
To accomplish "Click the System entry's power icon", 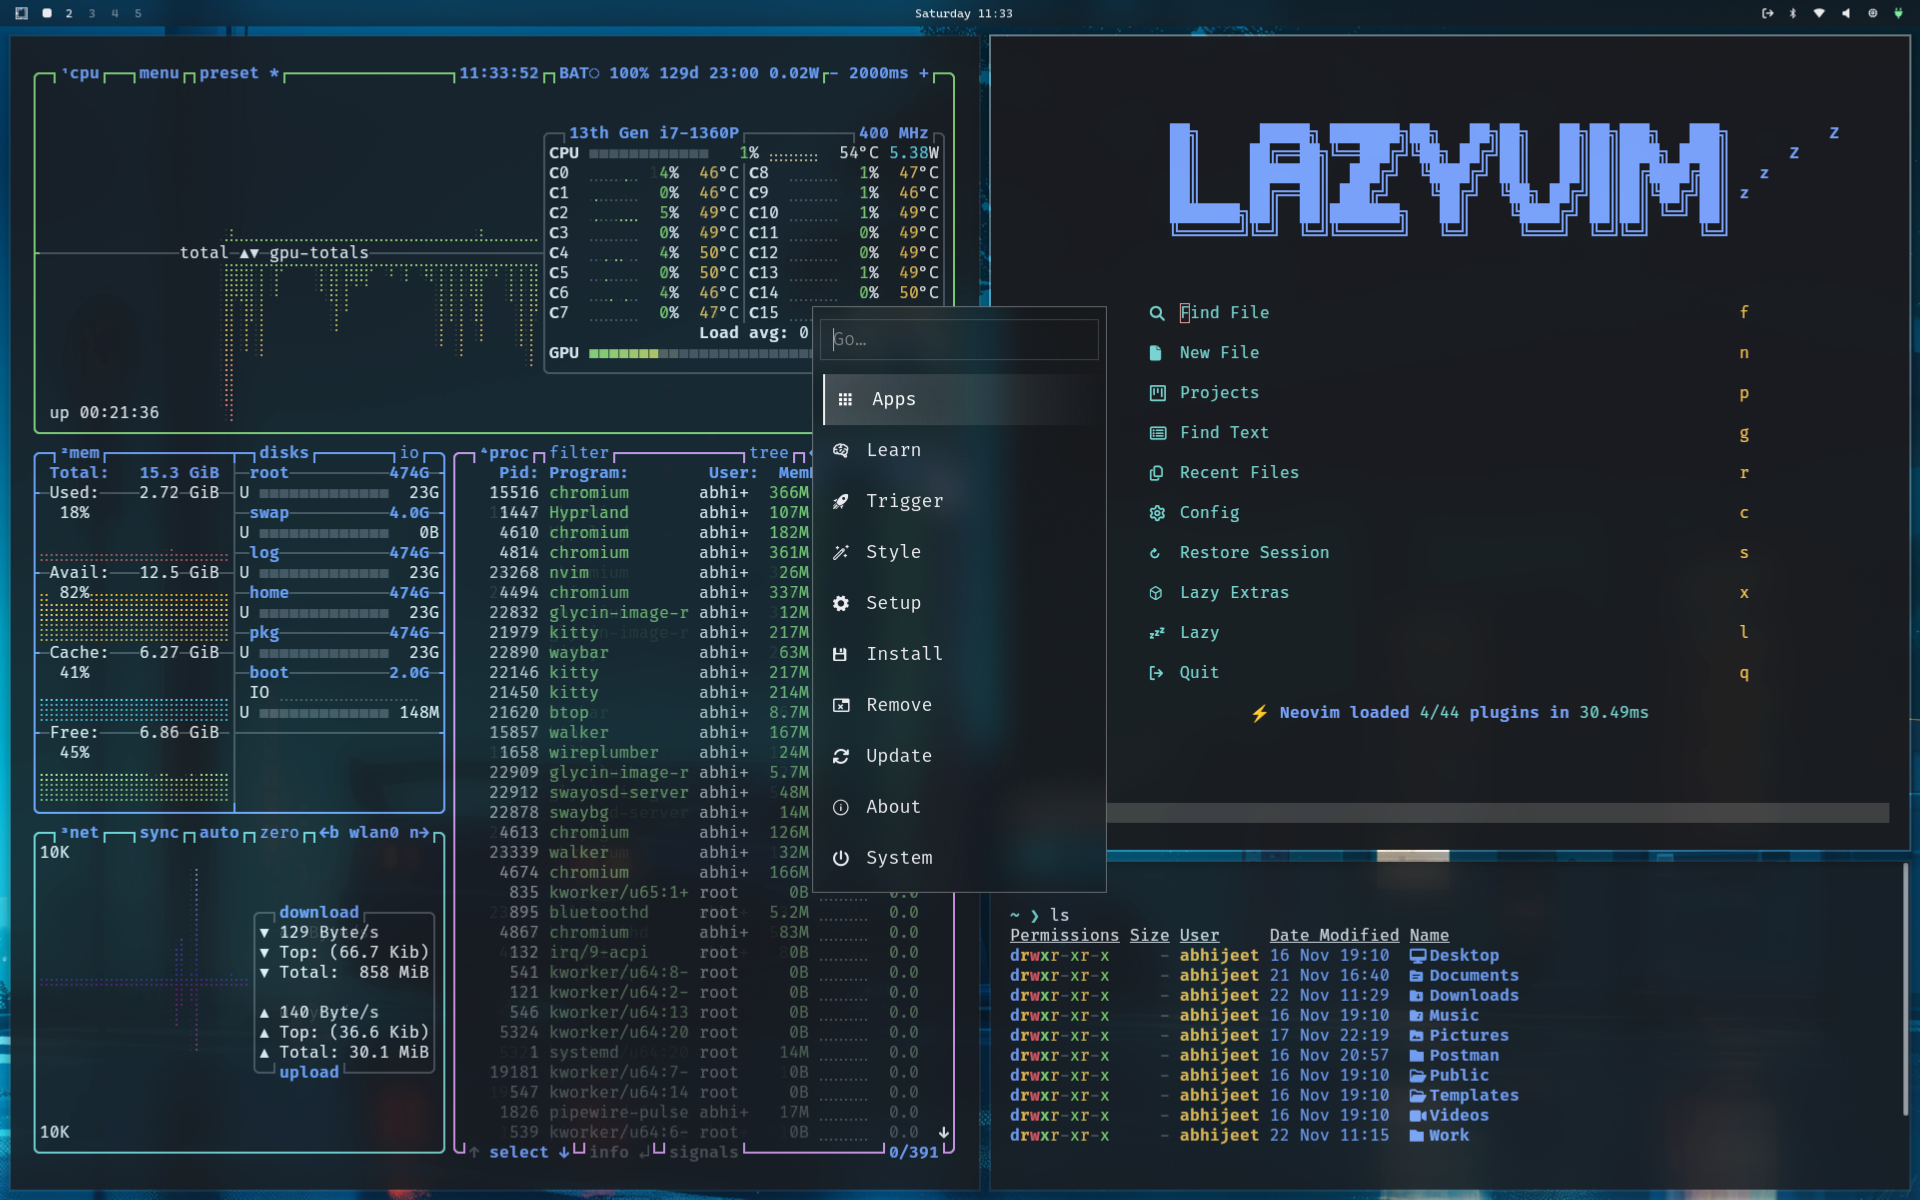I will [x=841, y=858].
